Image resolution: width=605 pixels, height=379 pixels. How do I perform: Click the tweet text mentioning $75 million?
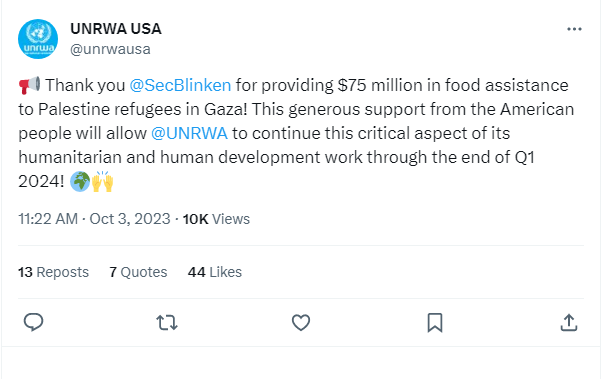pos(296,133)
